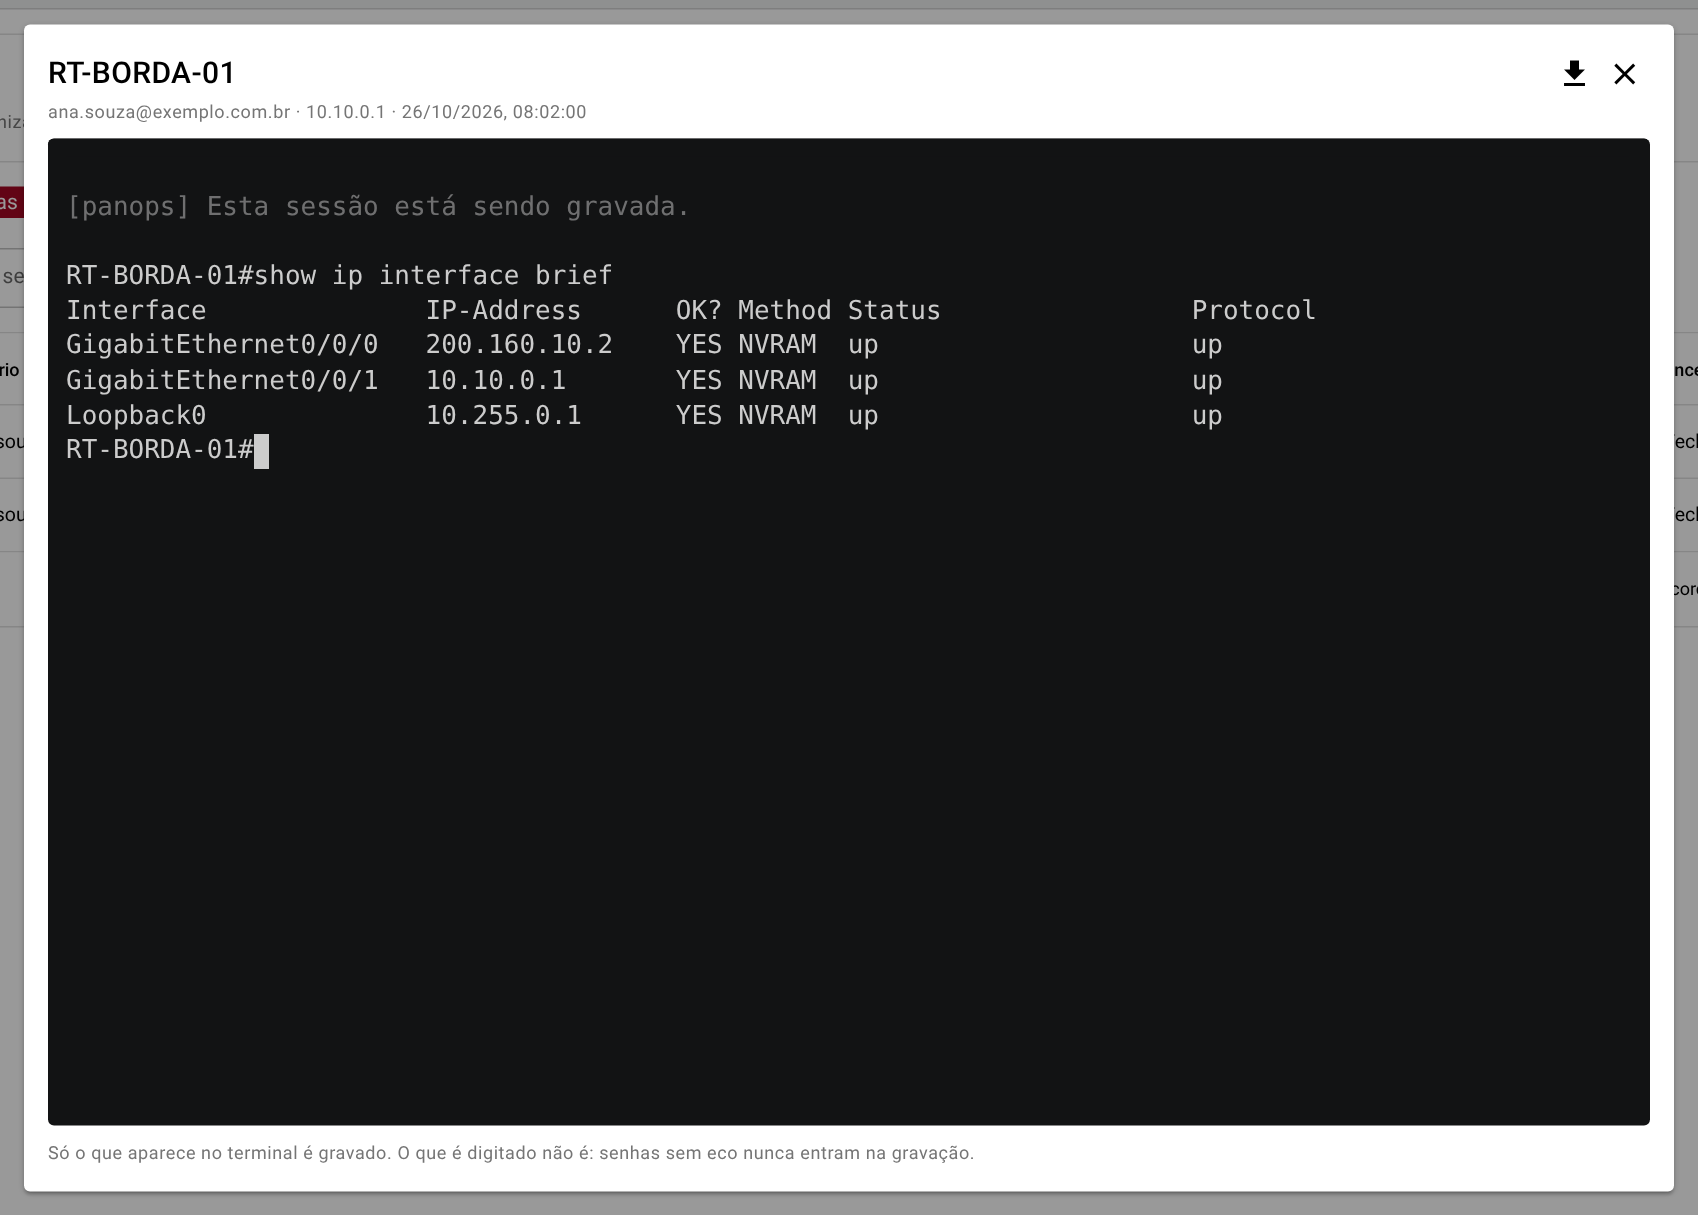The height and width of the screenshot is (1215, 1698).
Task: Click IP address 10.255.0.1
Action: (503, 415)
